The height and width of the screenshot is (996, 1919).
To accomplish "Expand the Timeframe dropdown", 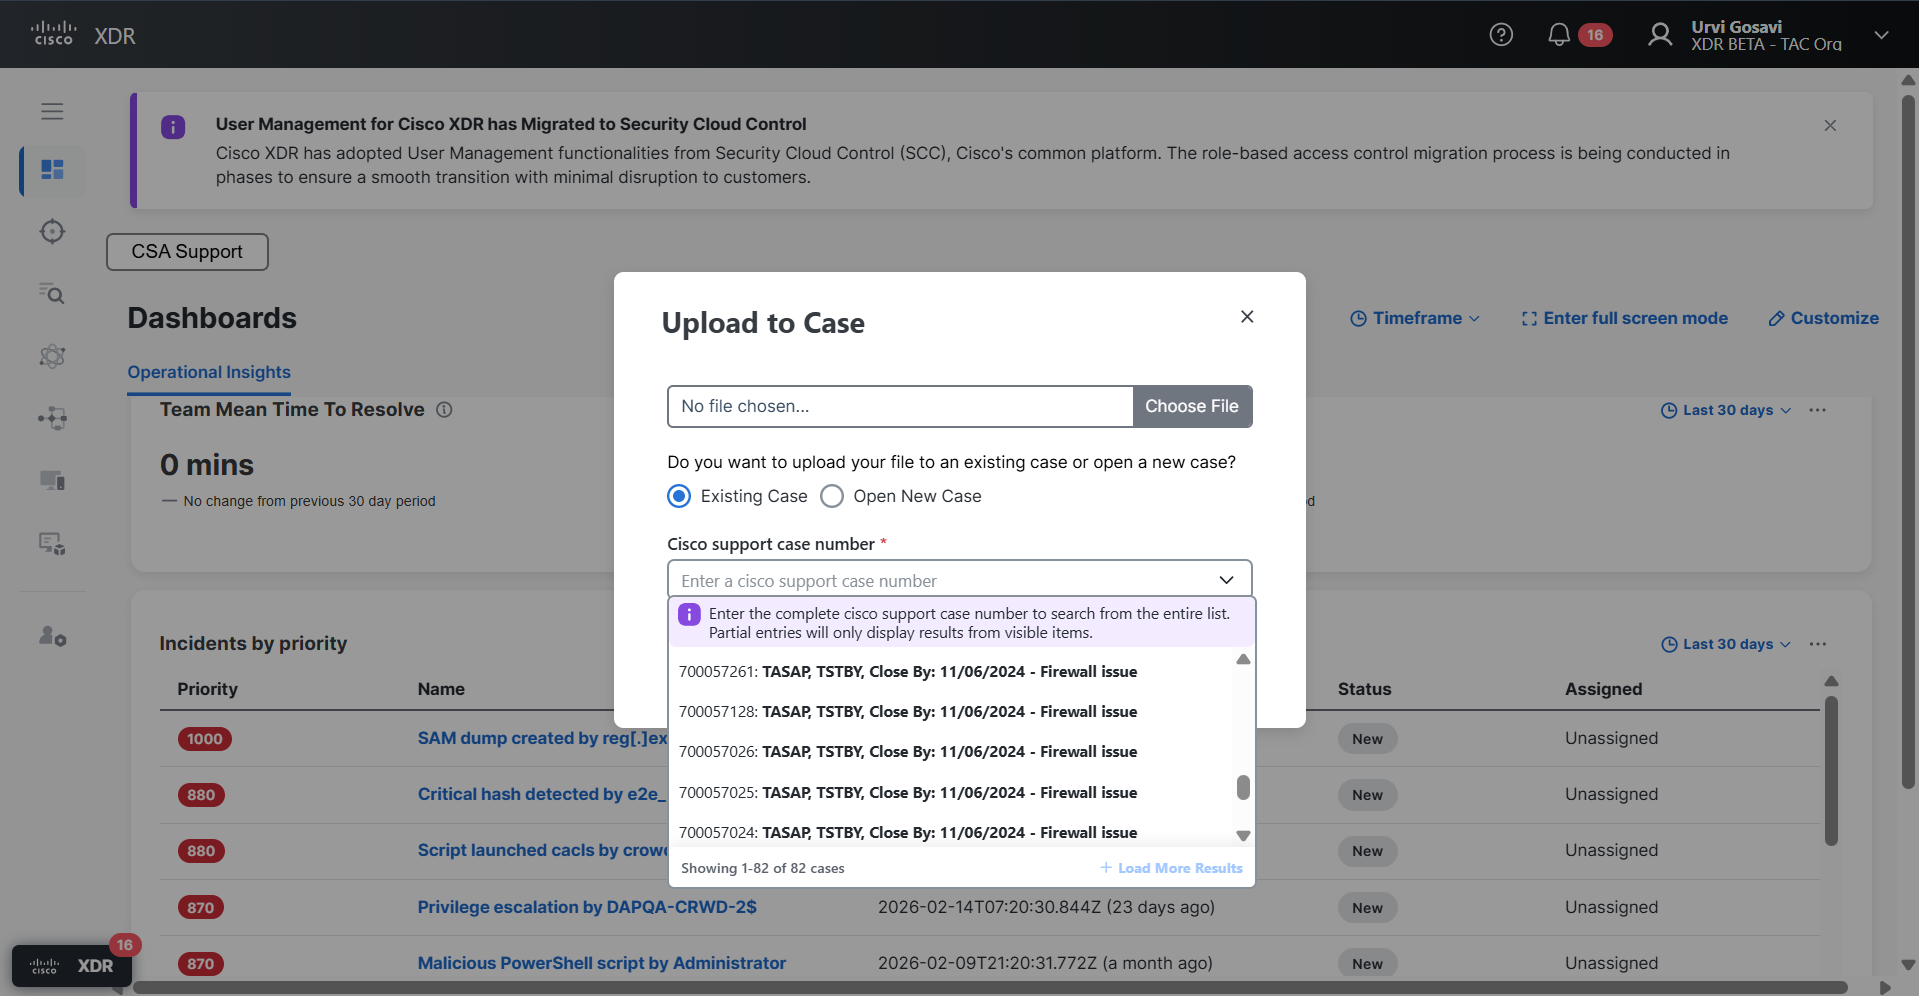I will coord(1414,318).
